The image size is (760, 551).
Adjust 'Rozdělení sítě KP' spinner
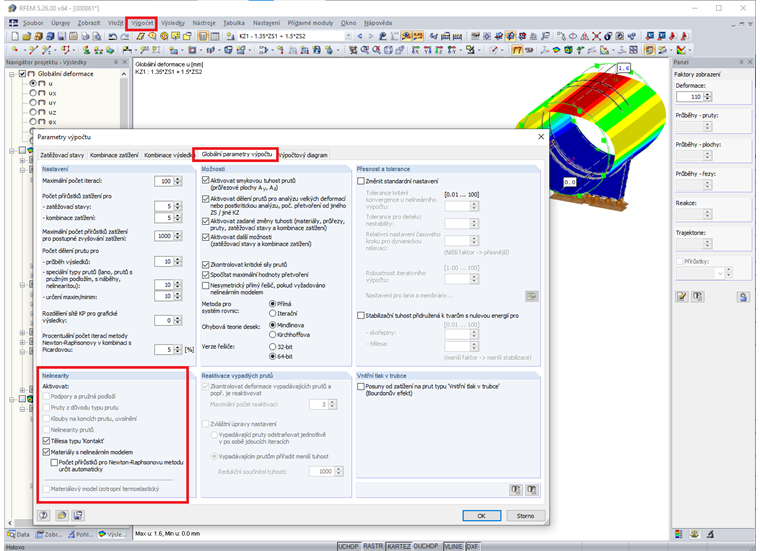click(x=178, y=320)
